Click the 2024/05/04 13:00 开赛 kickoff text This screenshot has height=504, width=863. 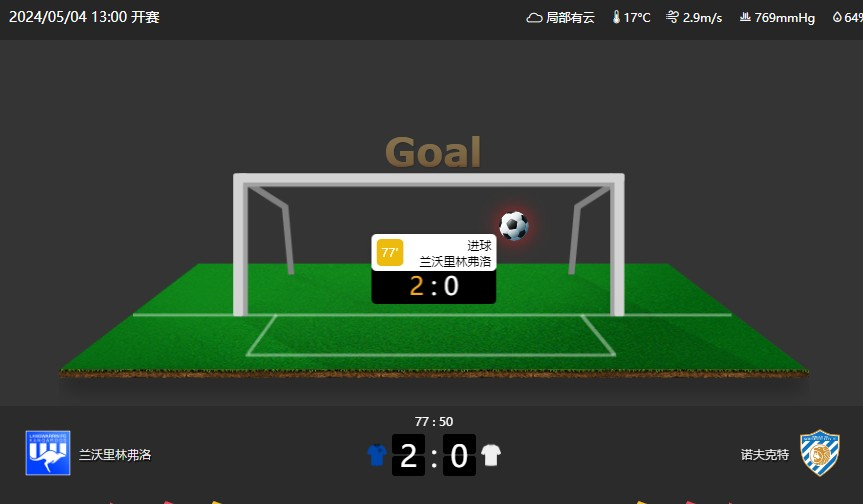pyautogui.click(x=84, y=17)
